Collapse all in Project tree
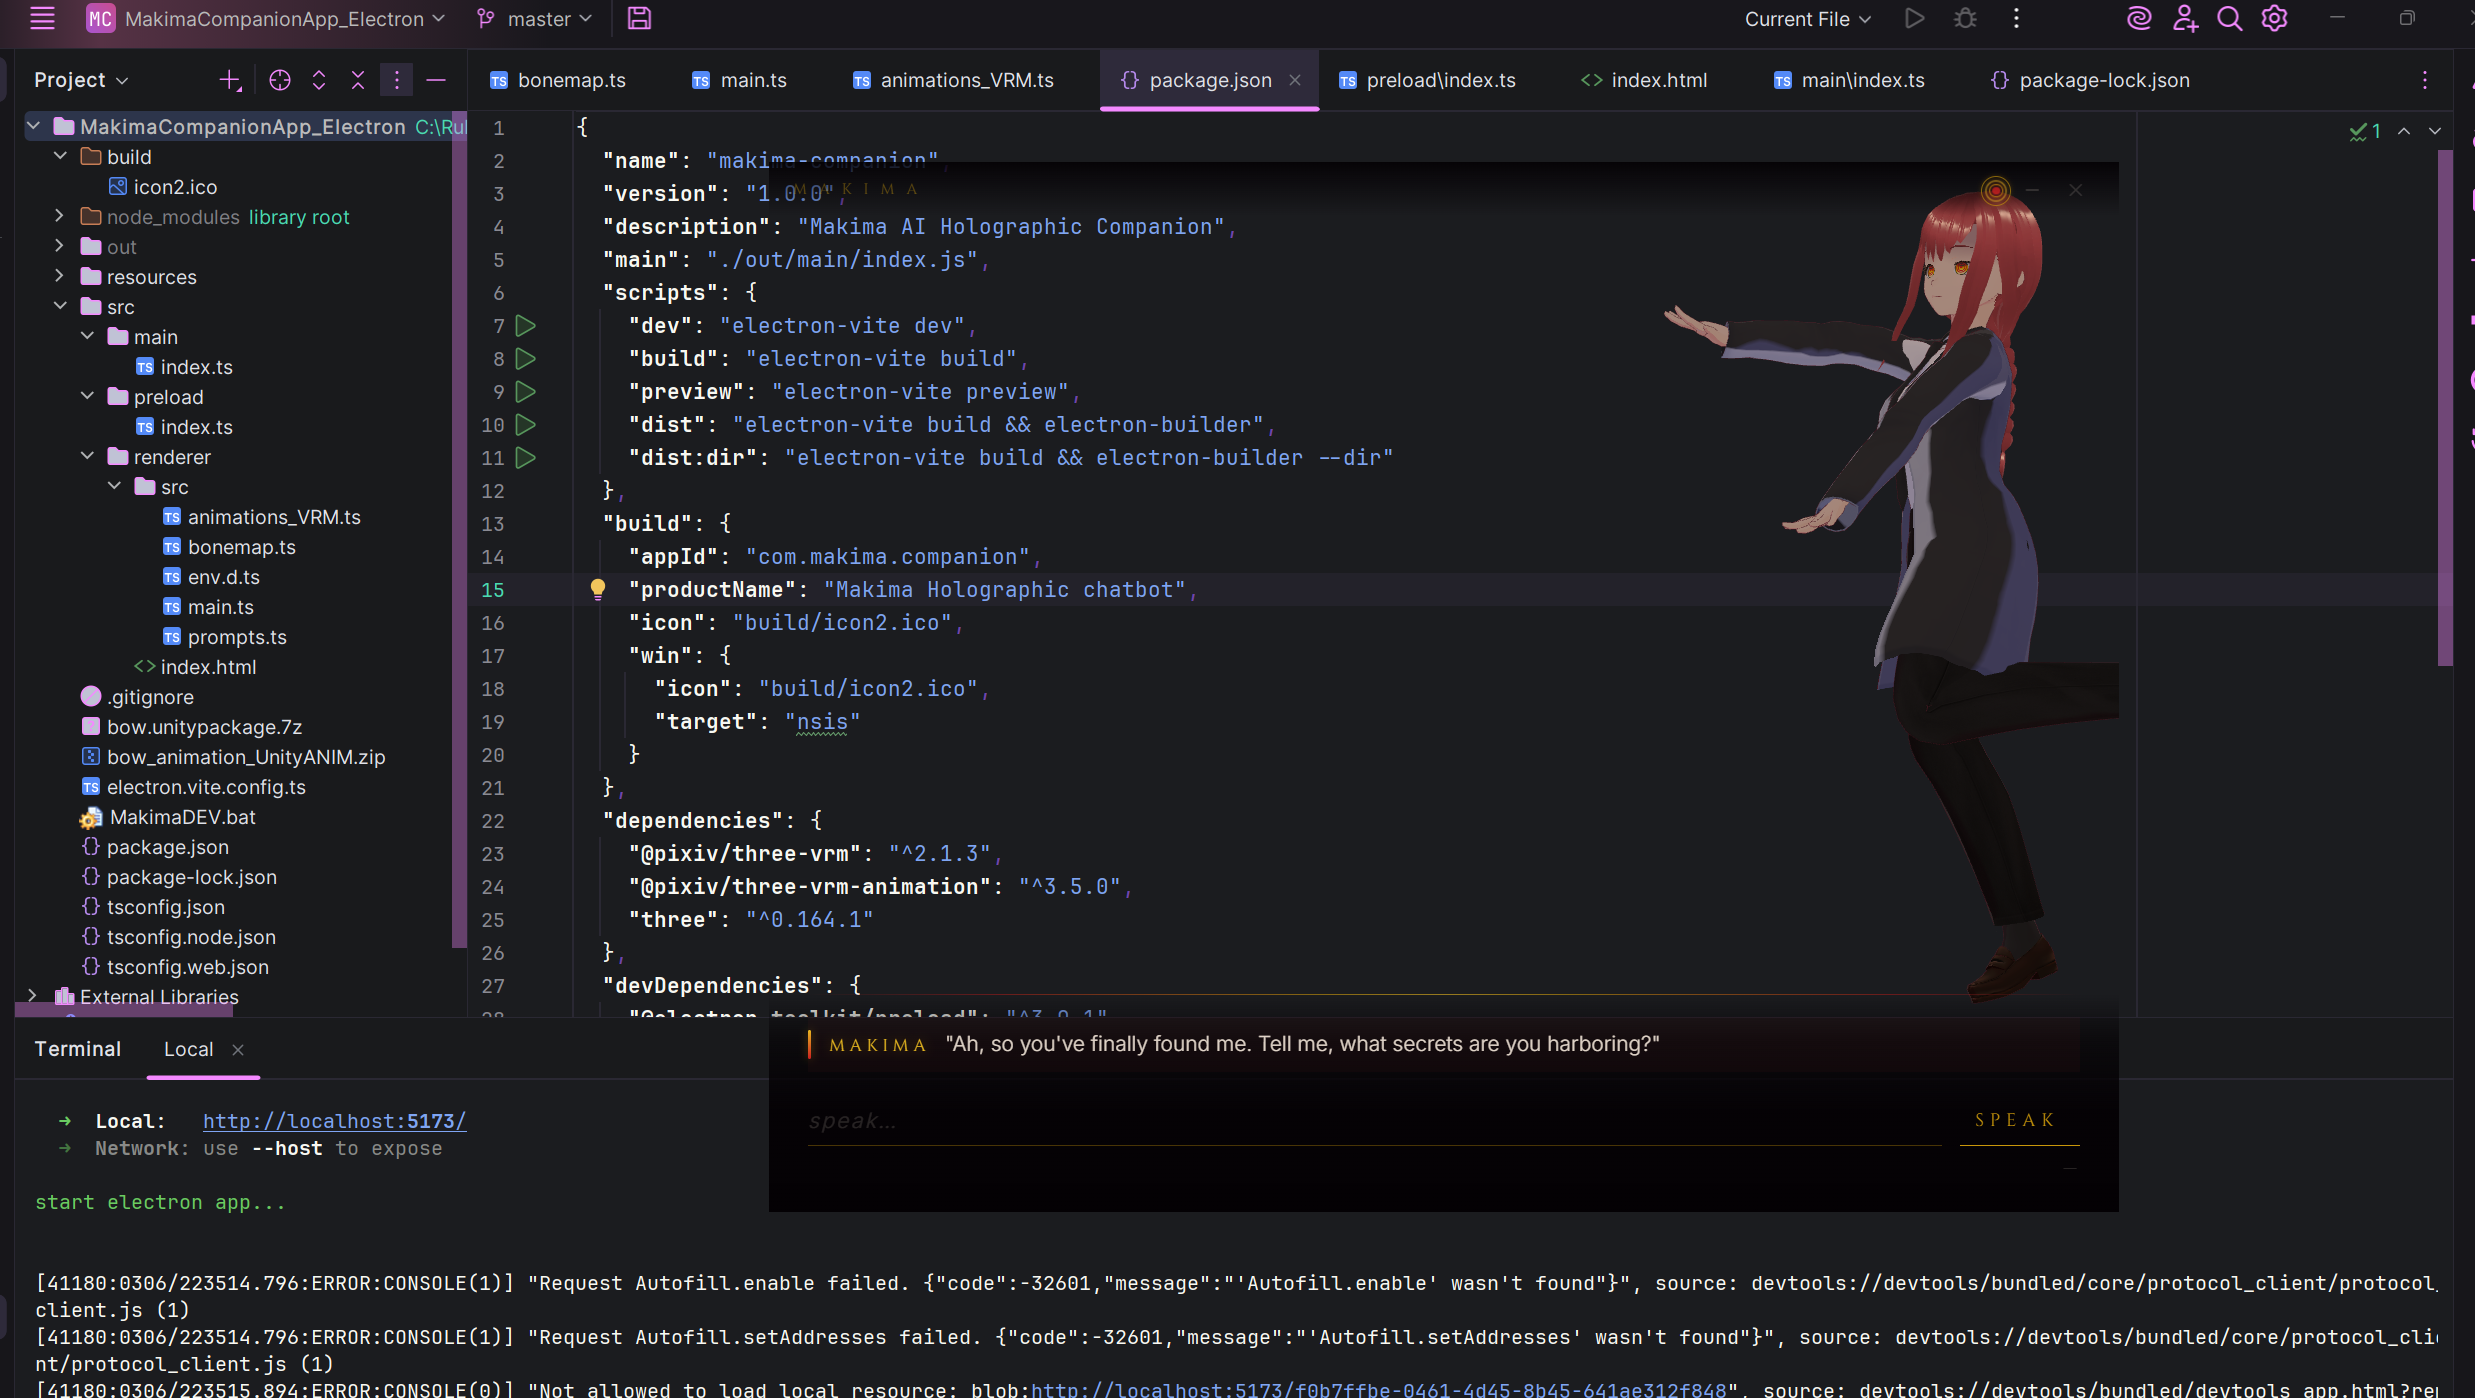The height and width of the screenshot is (1398, 2475). (358, 80)
